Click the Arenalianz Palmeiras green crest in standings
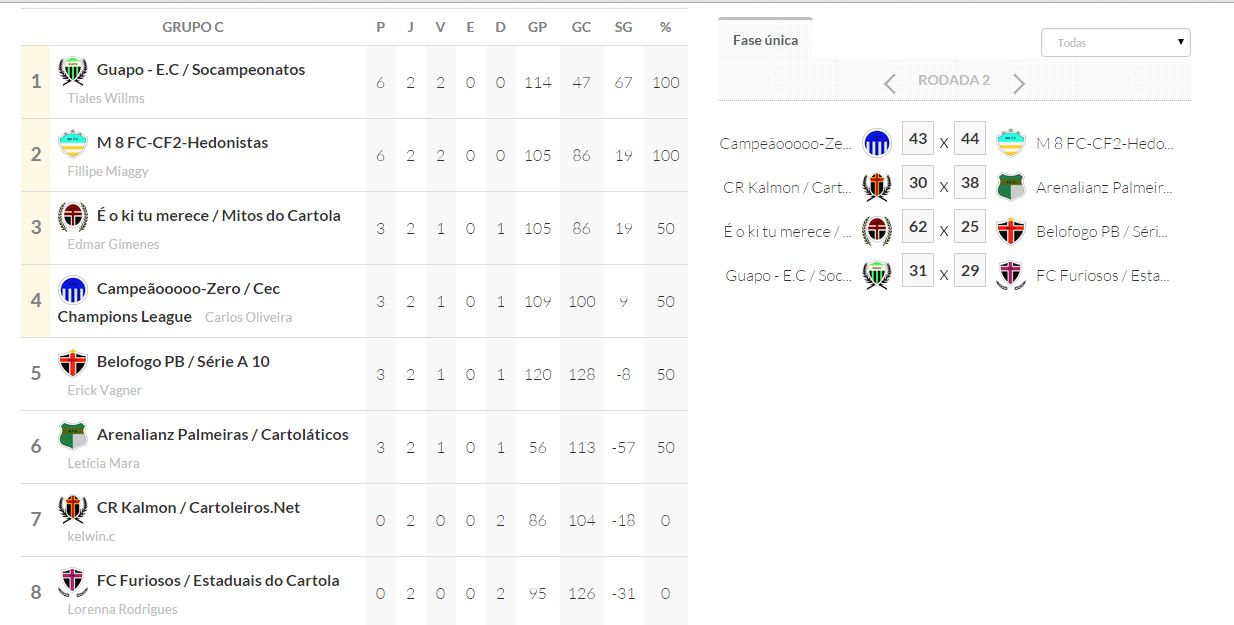1234x625 pixels. pyautogui.click(x=73, y=436)
